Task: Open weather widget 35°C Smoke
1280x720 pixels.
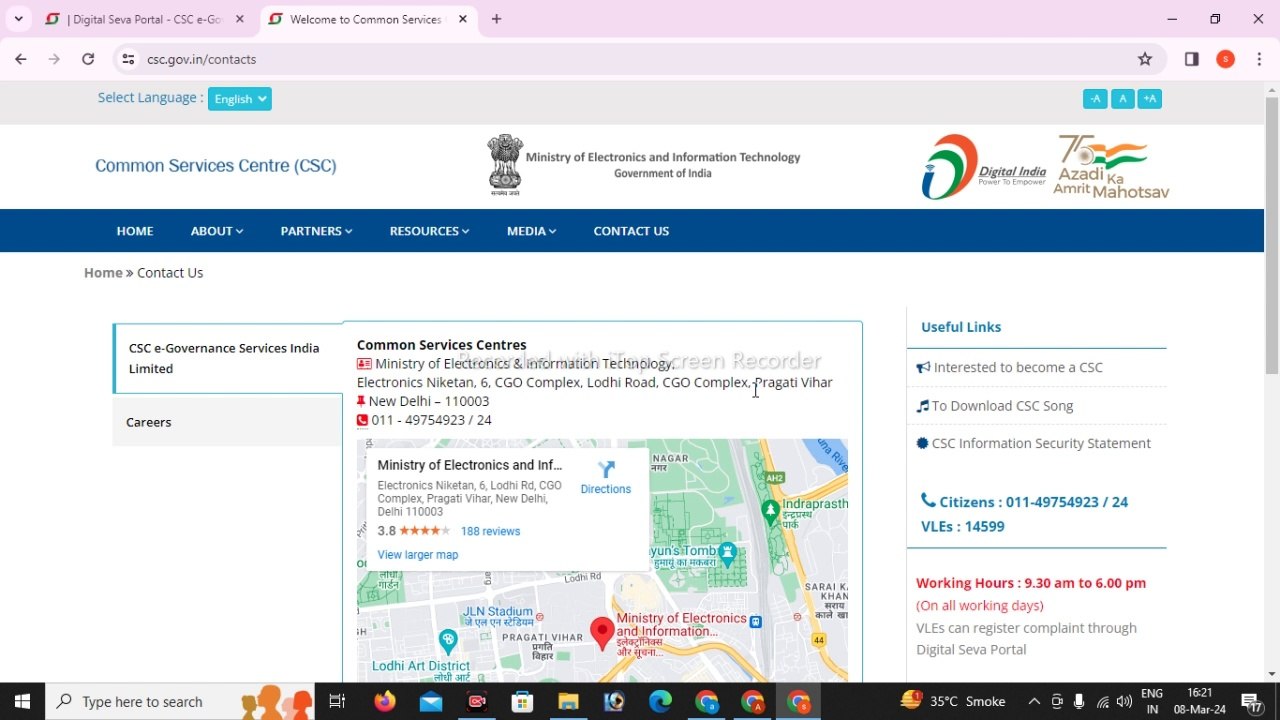Action: (x=953, y=701)
